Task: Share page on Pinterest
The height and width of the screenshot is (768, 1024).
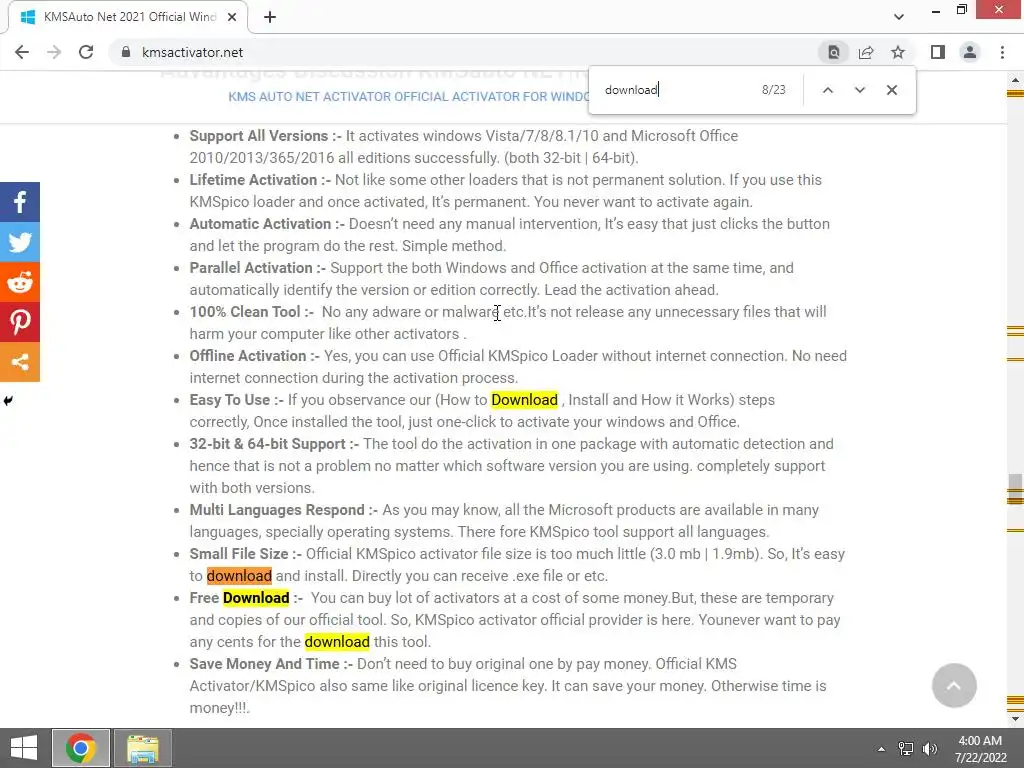Action: coord(20,321)
